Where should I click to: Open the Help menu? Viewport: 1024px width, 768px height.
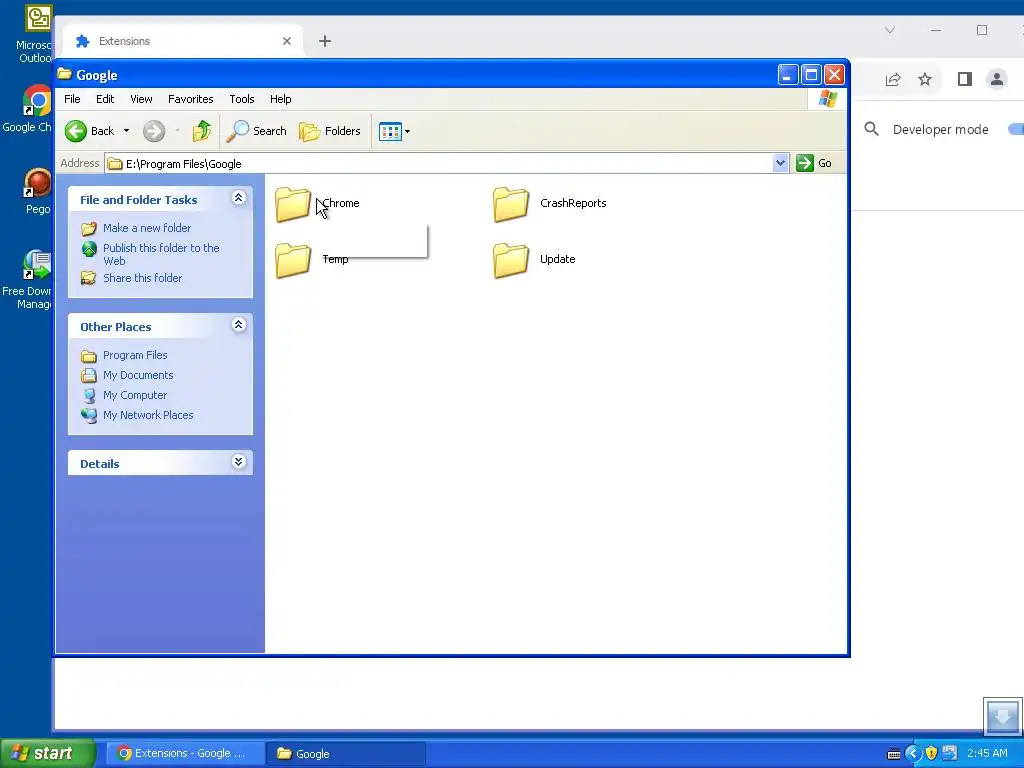pos(281,99)
